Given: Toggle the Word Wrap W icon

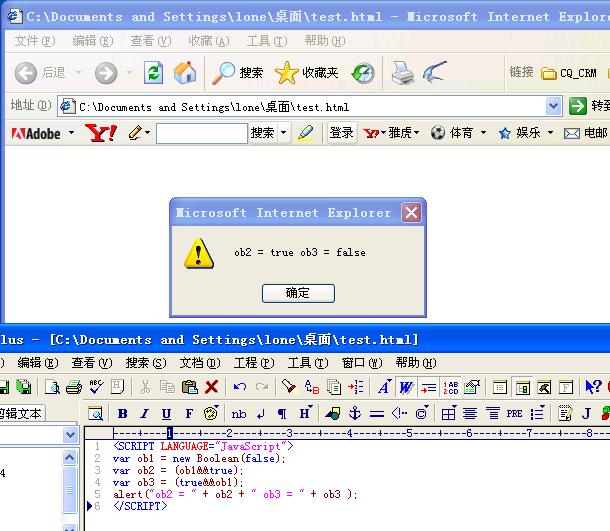Looking at the screenshot, I should pyautogui.click(x=406, y=387).
